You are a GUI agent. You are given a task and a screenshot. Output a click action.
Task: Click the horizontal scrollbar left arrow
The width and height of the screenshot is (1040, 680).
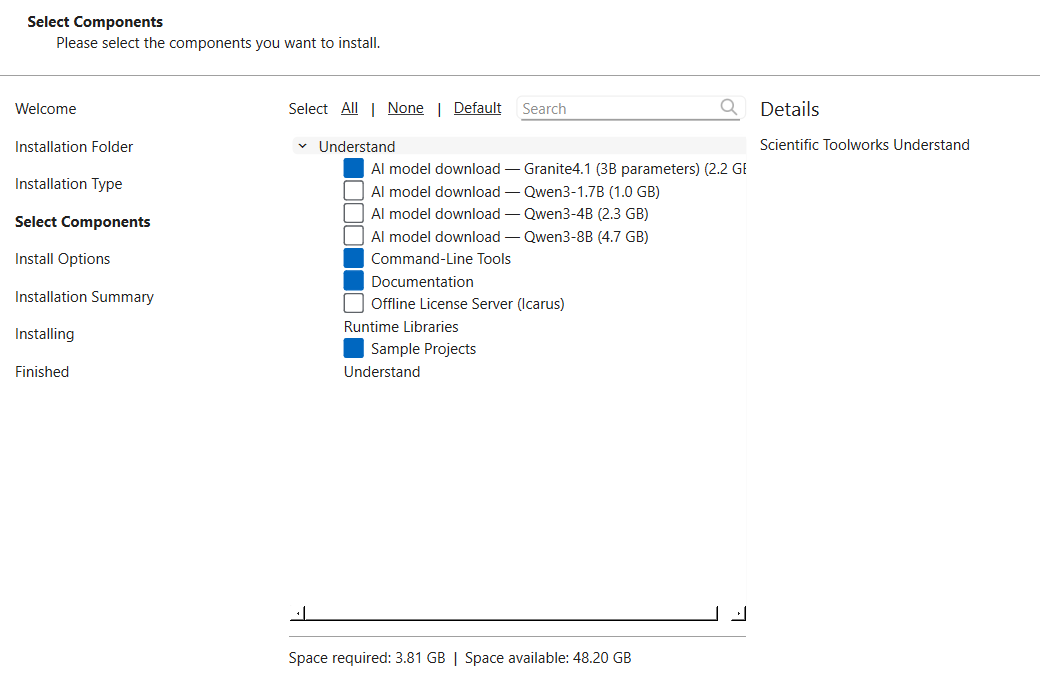point(298,614)
